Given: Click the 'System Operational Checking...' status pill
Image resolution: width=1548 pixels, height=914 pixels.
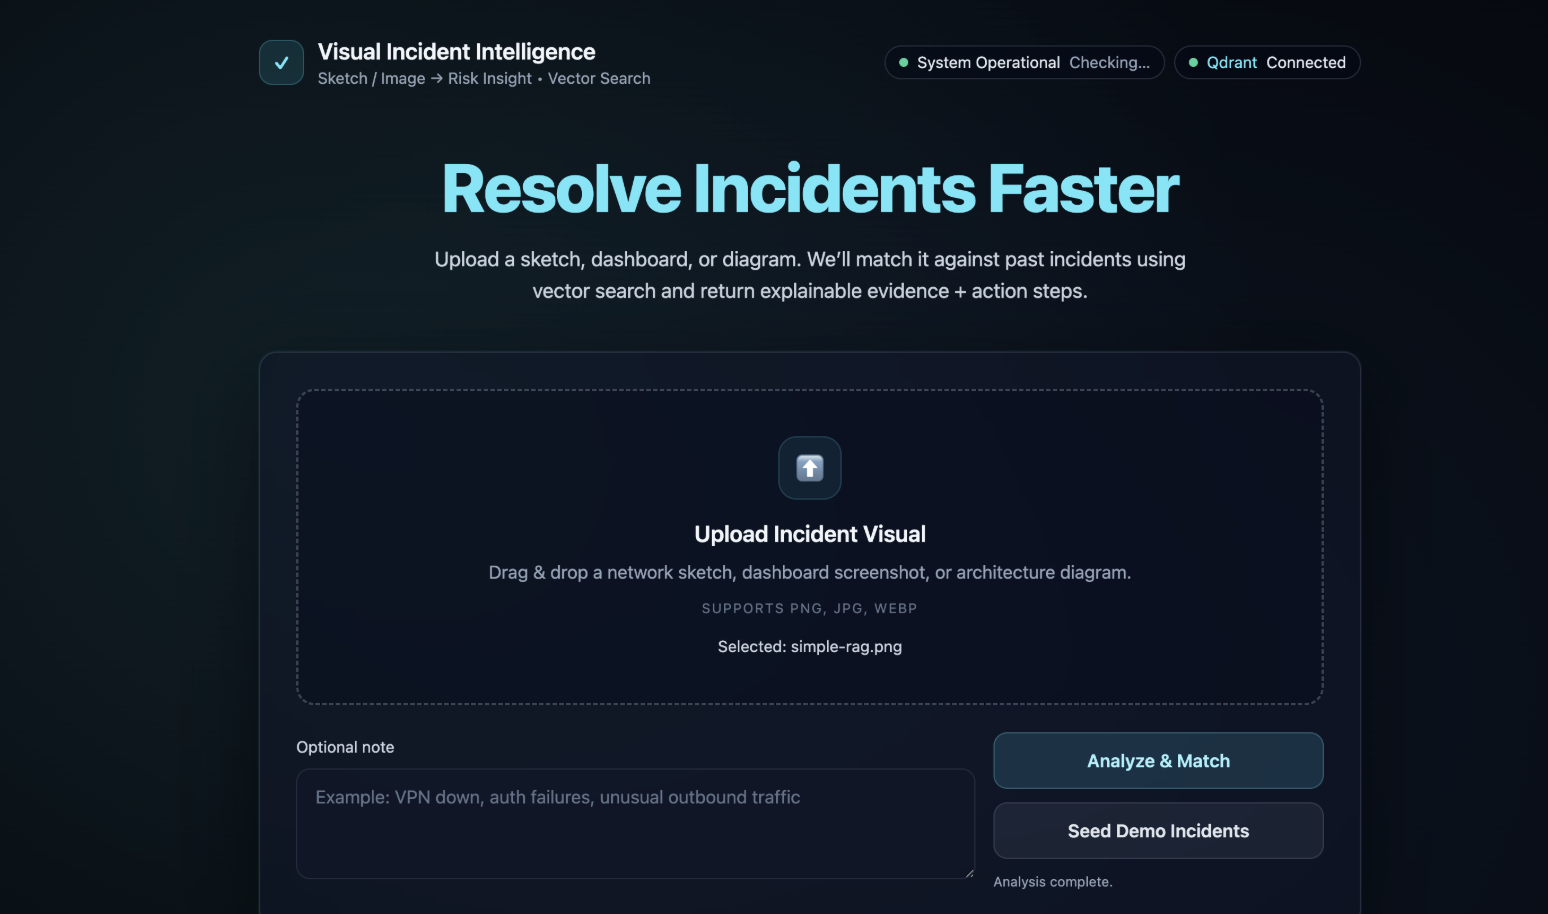Looking at the screenshot, I should pos(1023,62).
